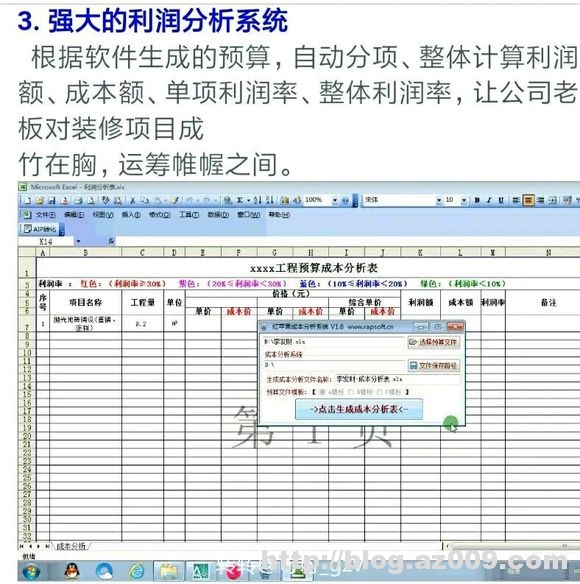Click the Open file folder icon

pyautogui.click(x=39, y=200)
